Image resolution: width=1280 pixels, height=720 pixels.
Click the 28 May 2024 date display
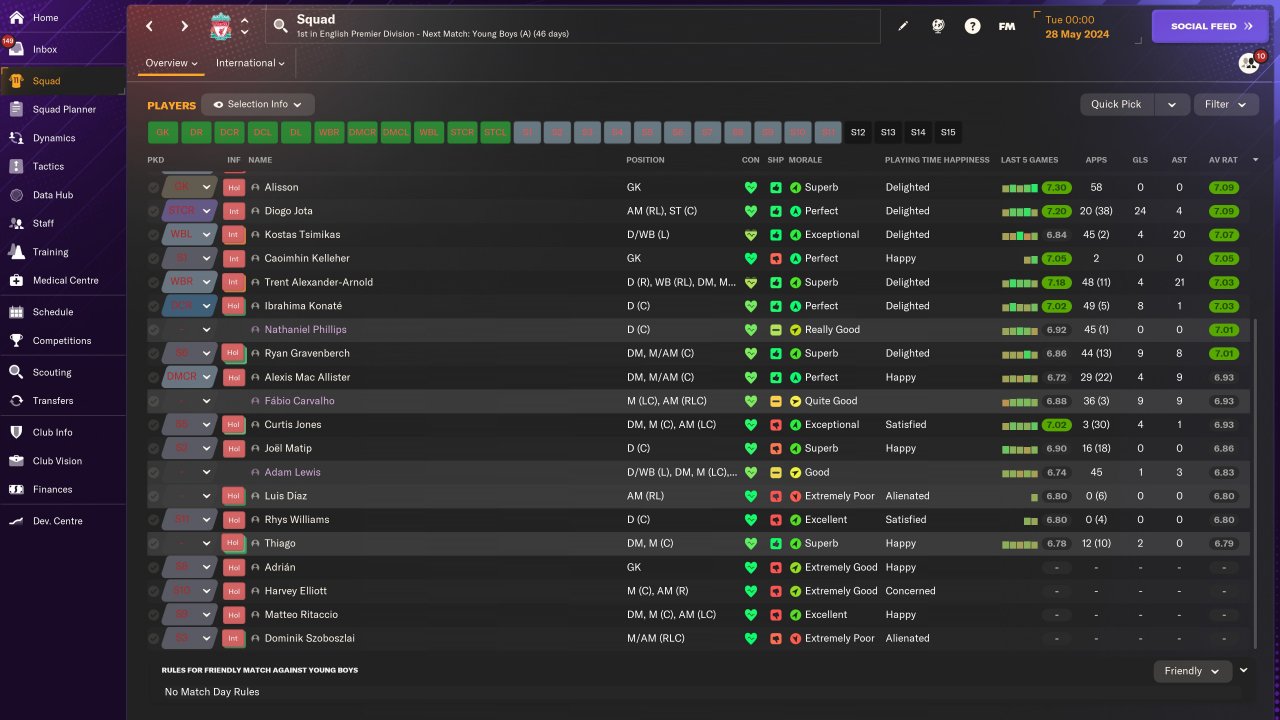point(1076,35)
